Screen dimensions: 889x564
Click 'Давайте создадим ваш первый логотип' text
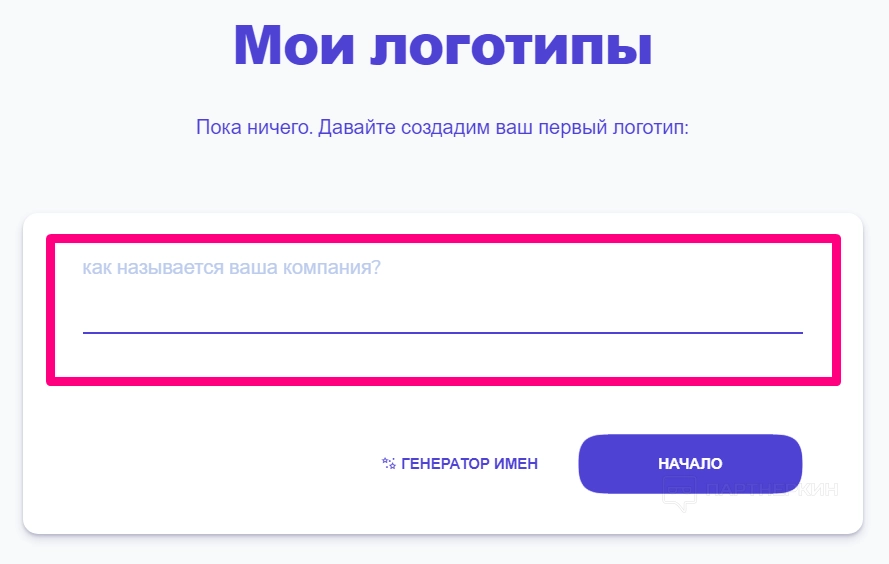503,129
